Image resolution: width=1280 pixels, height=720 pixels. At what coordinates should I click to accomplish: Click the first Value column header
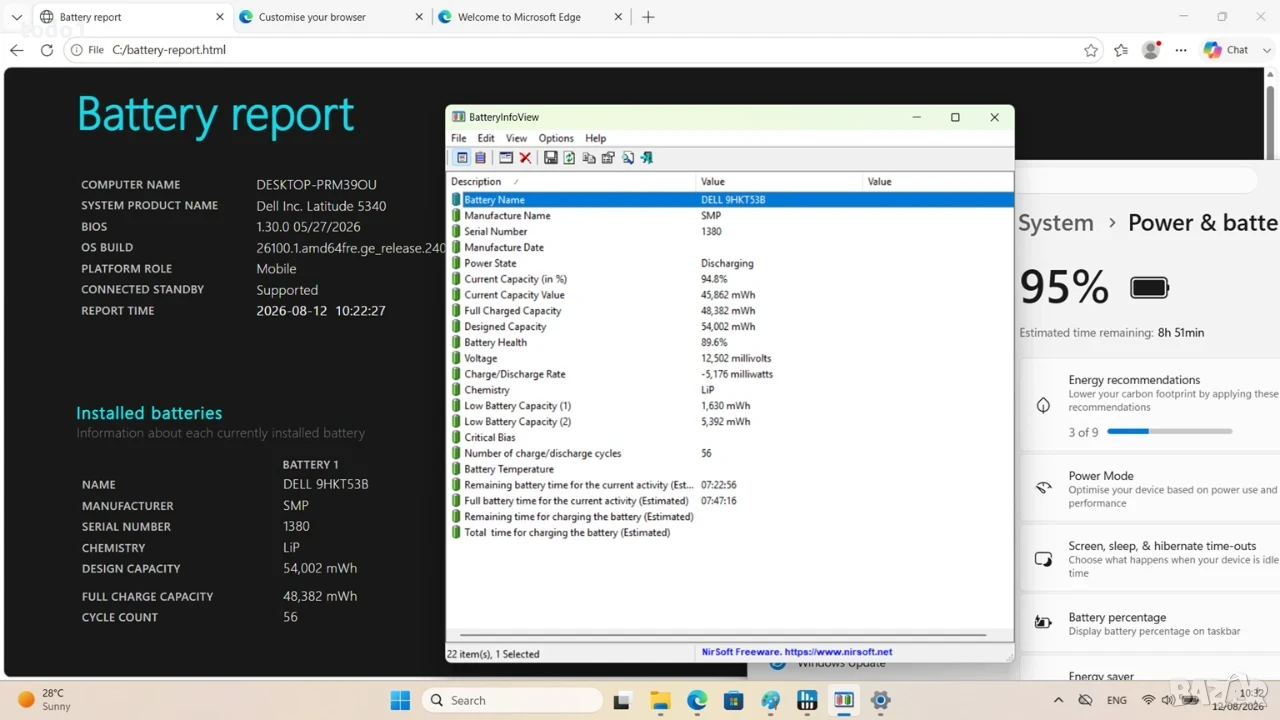[x=779, y=182]
